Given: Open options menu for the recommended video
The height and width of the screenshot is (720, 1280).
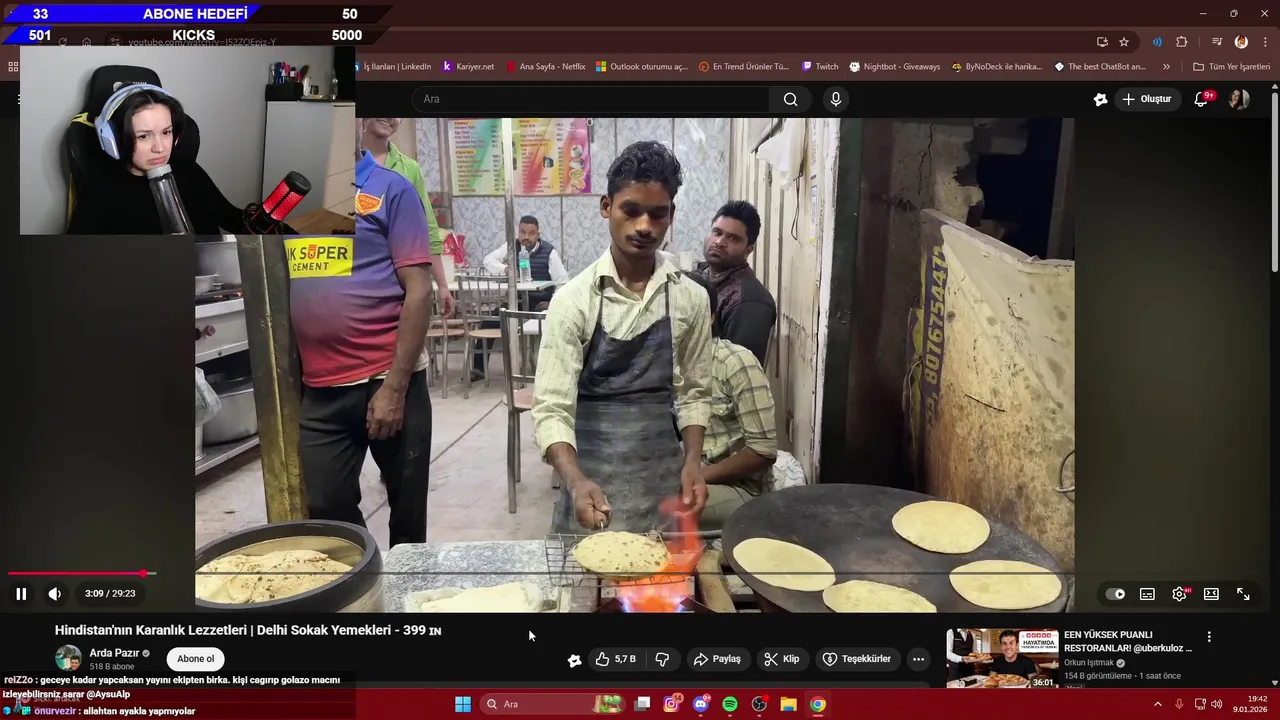Looking at the screenshot, I should tap(1209, 637).
